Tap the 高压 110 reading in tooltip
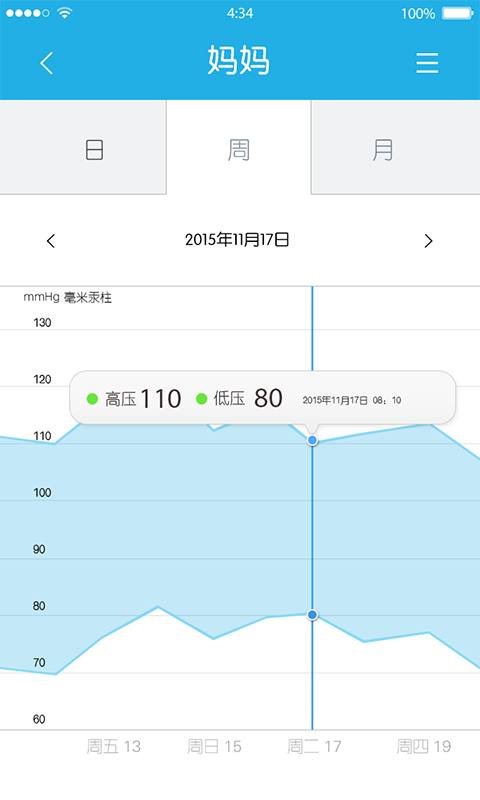The width and height of the screenshot is (480, 800). 134,398
